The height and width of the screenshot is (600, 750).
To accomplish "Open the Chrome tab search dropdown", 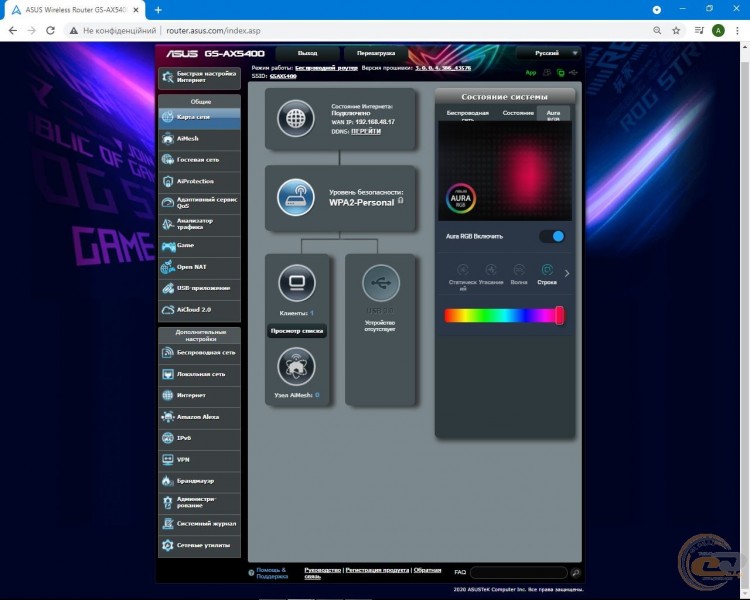I will [657, 10].
